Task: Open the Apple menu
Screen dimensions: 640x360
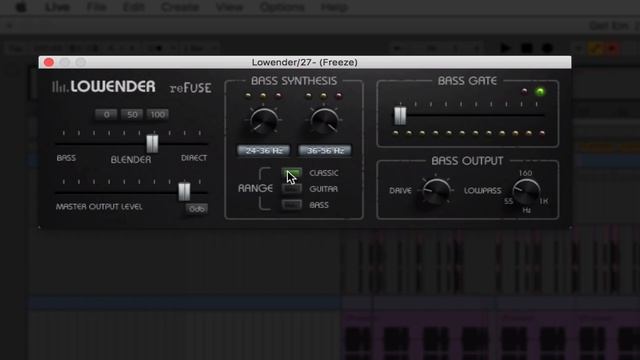Action: (21, 7)
